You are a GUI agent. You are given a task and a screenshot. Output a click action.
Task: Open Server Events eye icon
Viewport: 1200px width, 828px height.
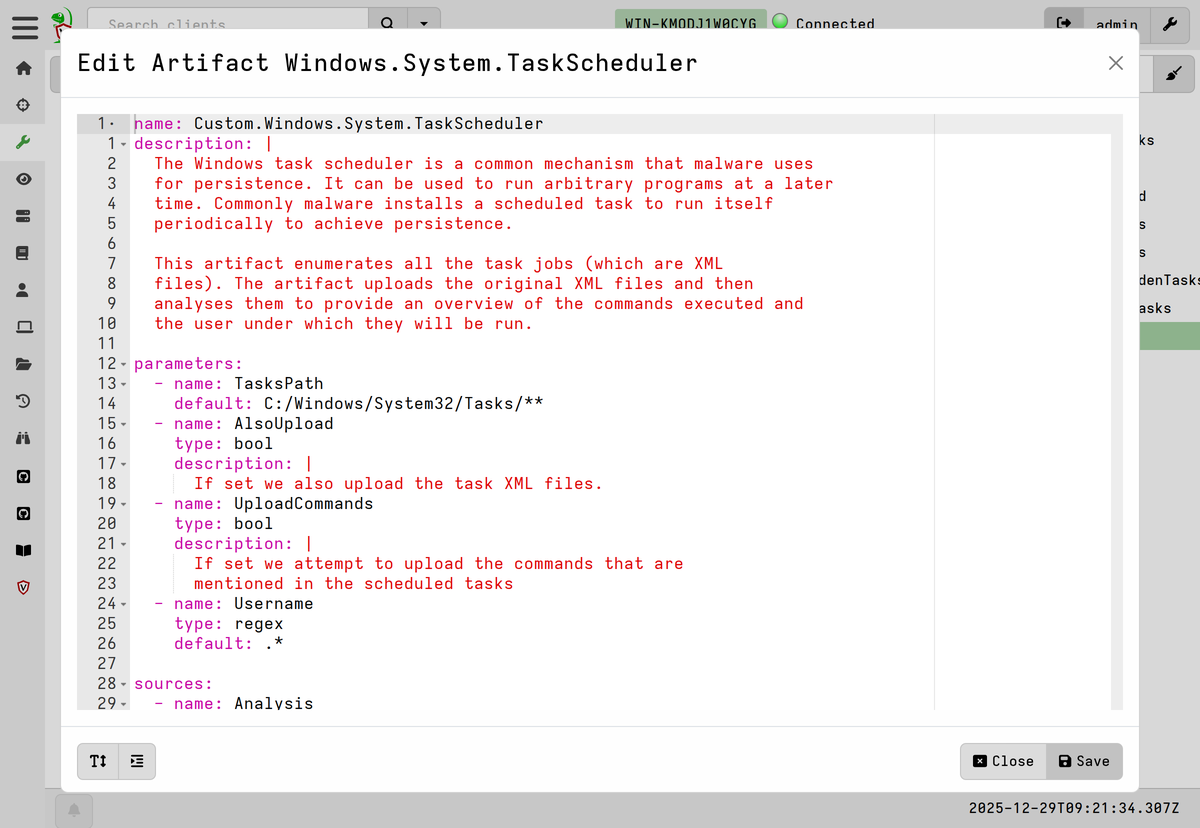pyautogui.click(x=23, y=179)
